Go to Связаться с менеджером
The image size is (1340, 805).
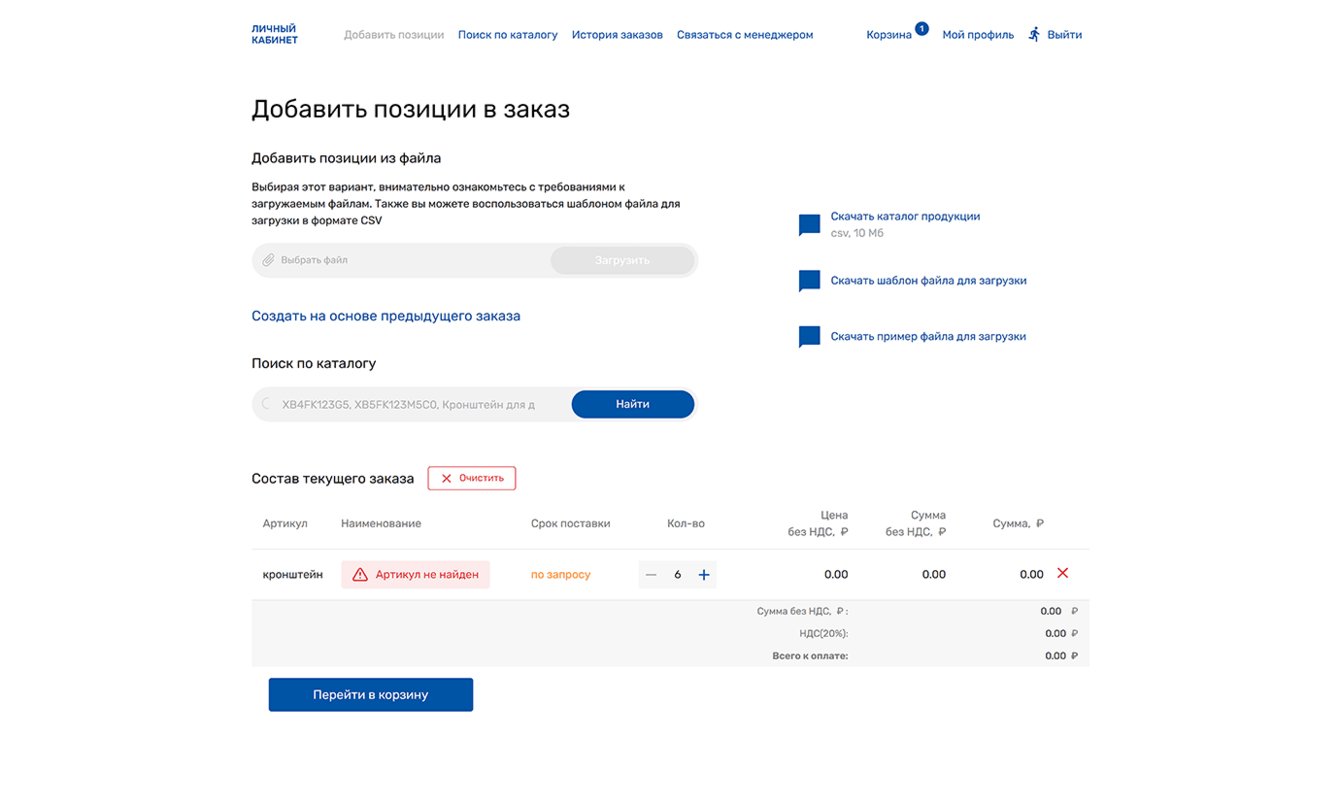(x=745, y=35)
